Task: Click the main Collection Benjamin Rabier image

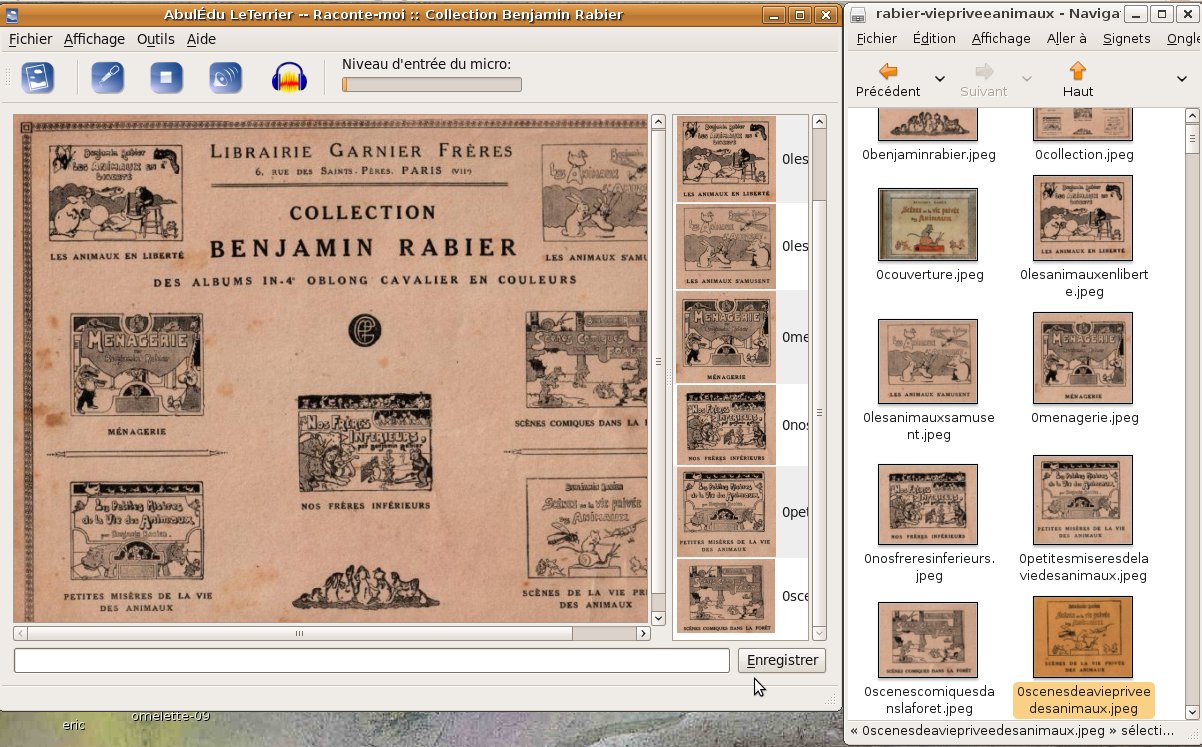Action: (331, 368)
